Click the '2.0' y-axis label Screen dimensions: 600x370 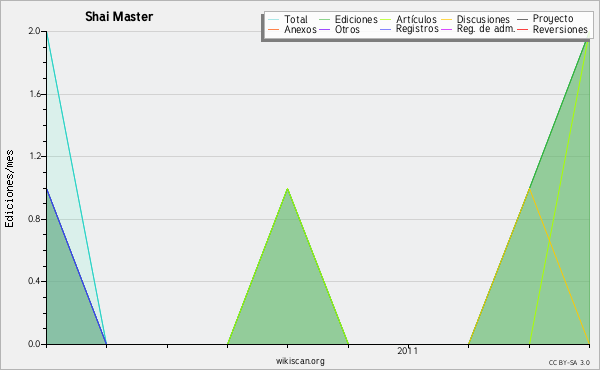click(x=34, y=31)
